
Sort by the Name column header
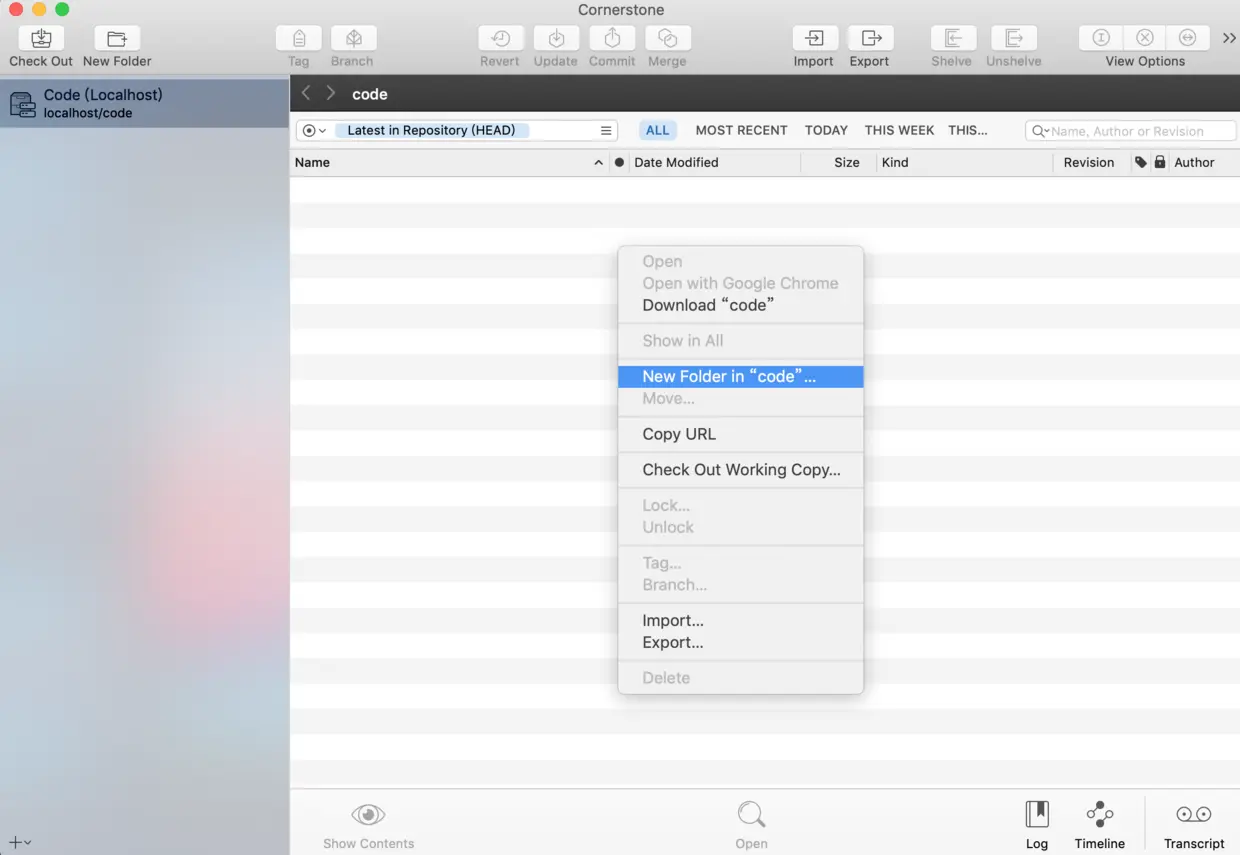[x=449, y=162]
